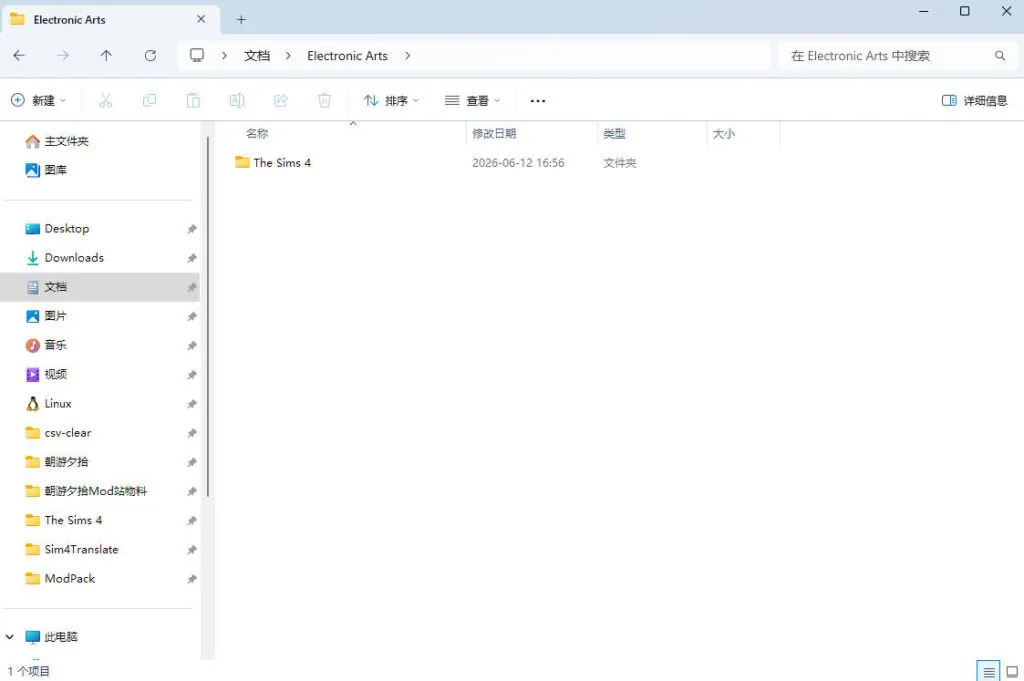Screen dimensions: 1024x681
Task: Open 图片 in the sidebar
Action: click(x=56, y=316)
